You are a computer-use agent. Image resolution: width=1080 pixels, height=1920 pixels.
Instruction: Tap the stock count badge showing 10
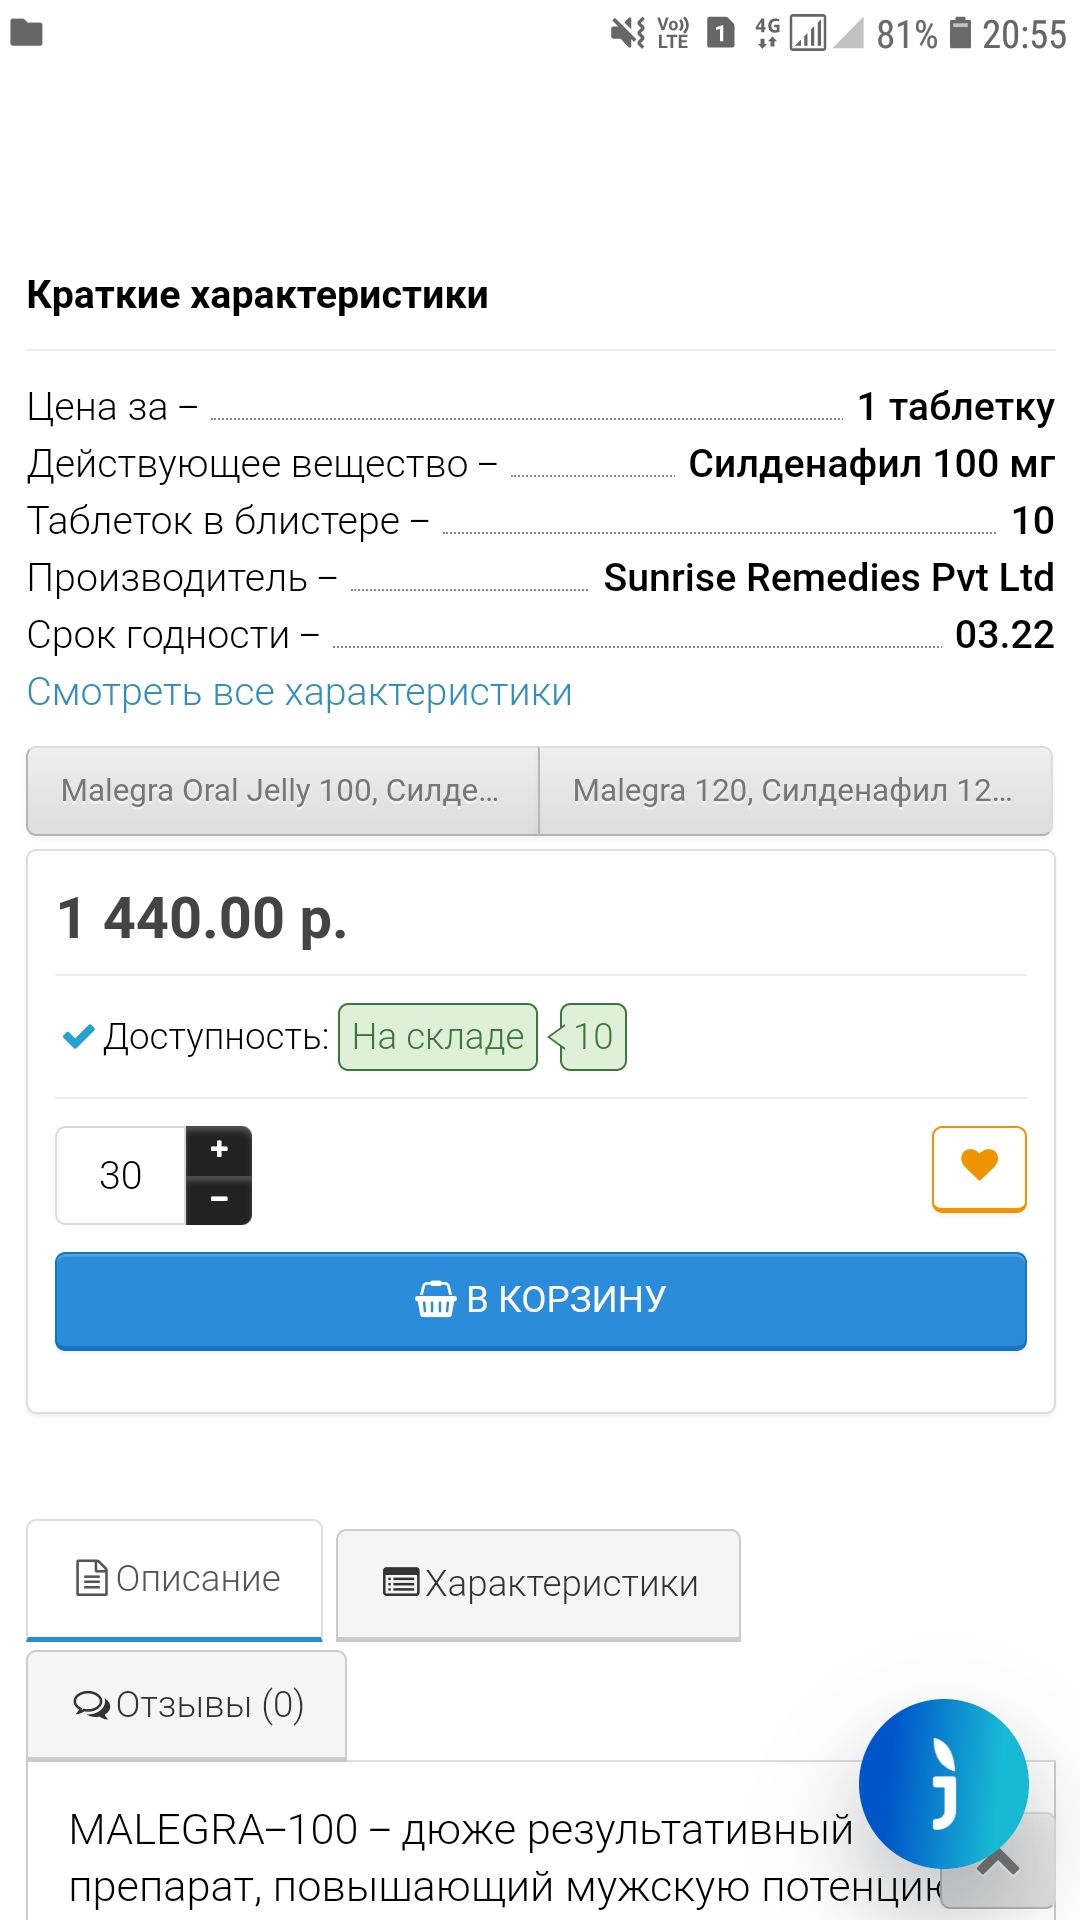point(593,1037)
